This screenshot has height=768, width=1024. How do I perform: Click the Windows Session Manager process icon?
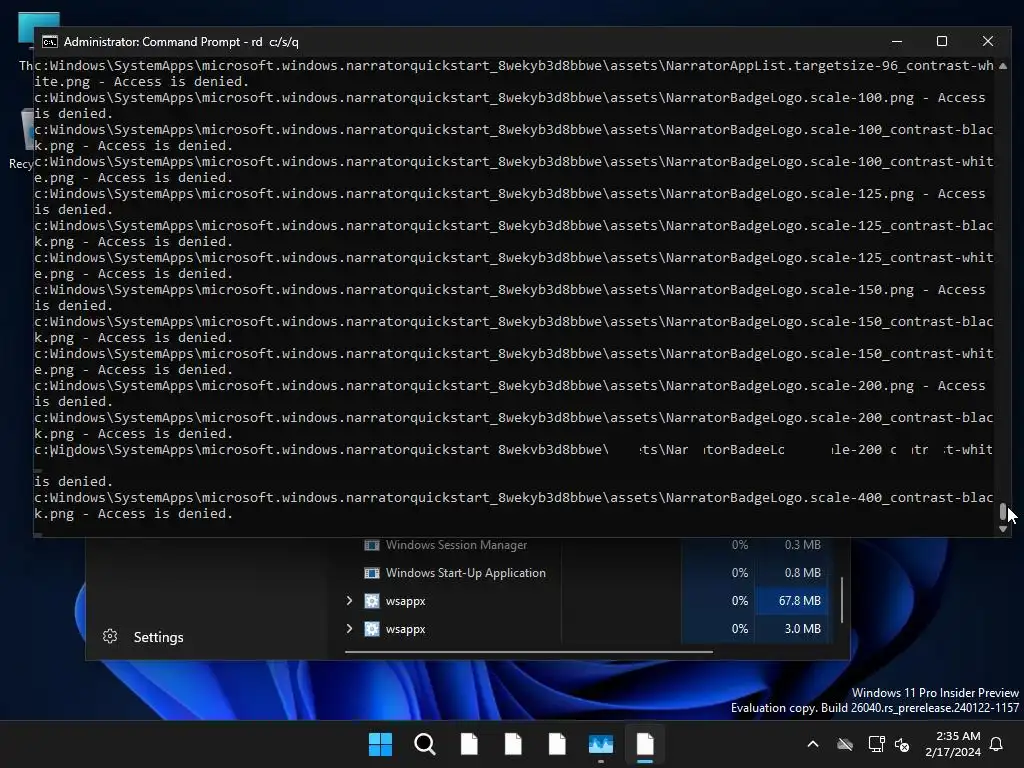pos(372,545)
